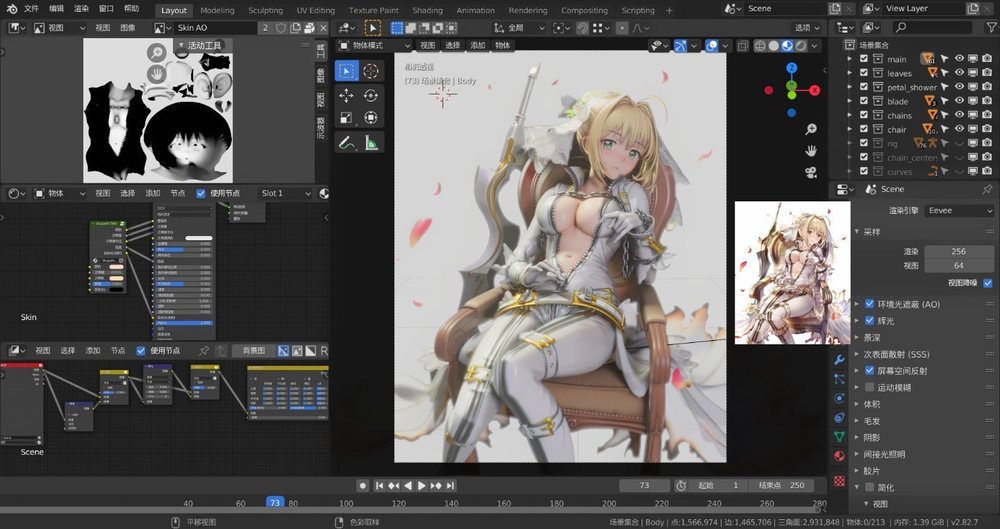Switch to the Shading workspace tab
Screen dimensions: 1000x529
pyautogui.click(x=427, y=10)
